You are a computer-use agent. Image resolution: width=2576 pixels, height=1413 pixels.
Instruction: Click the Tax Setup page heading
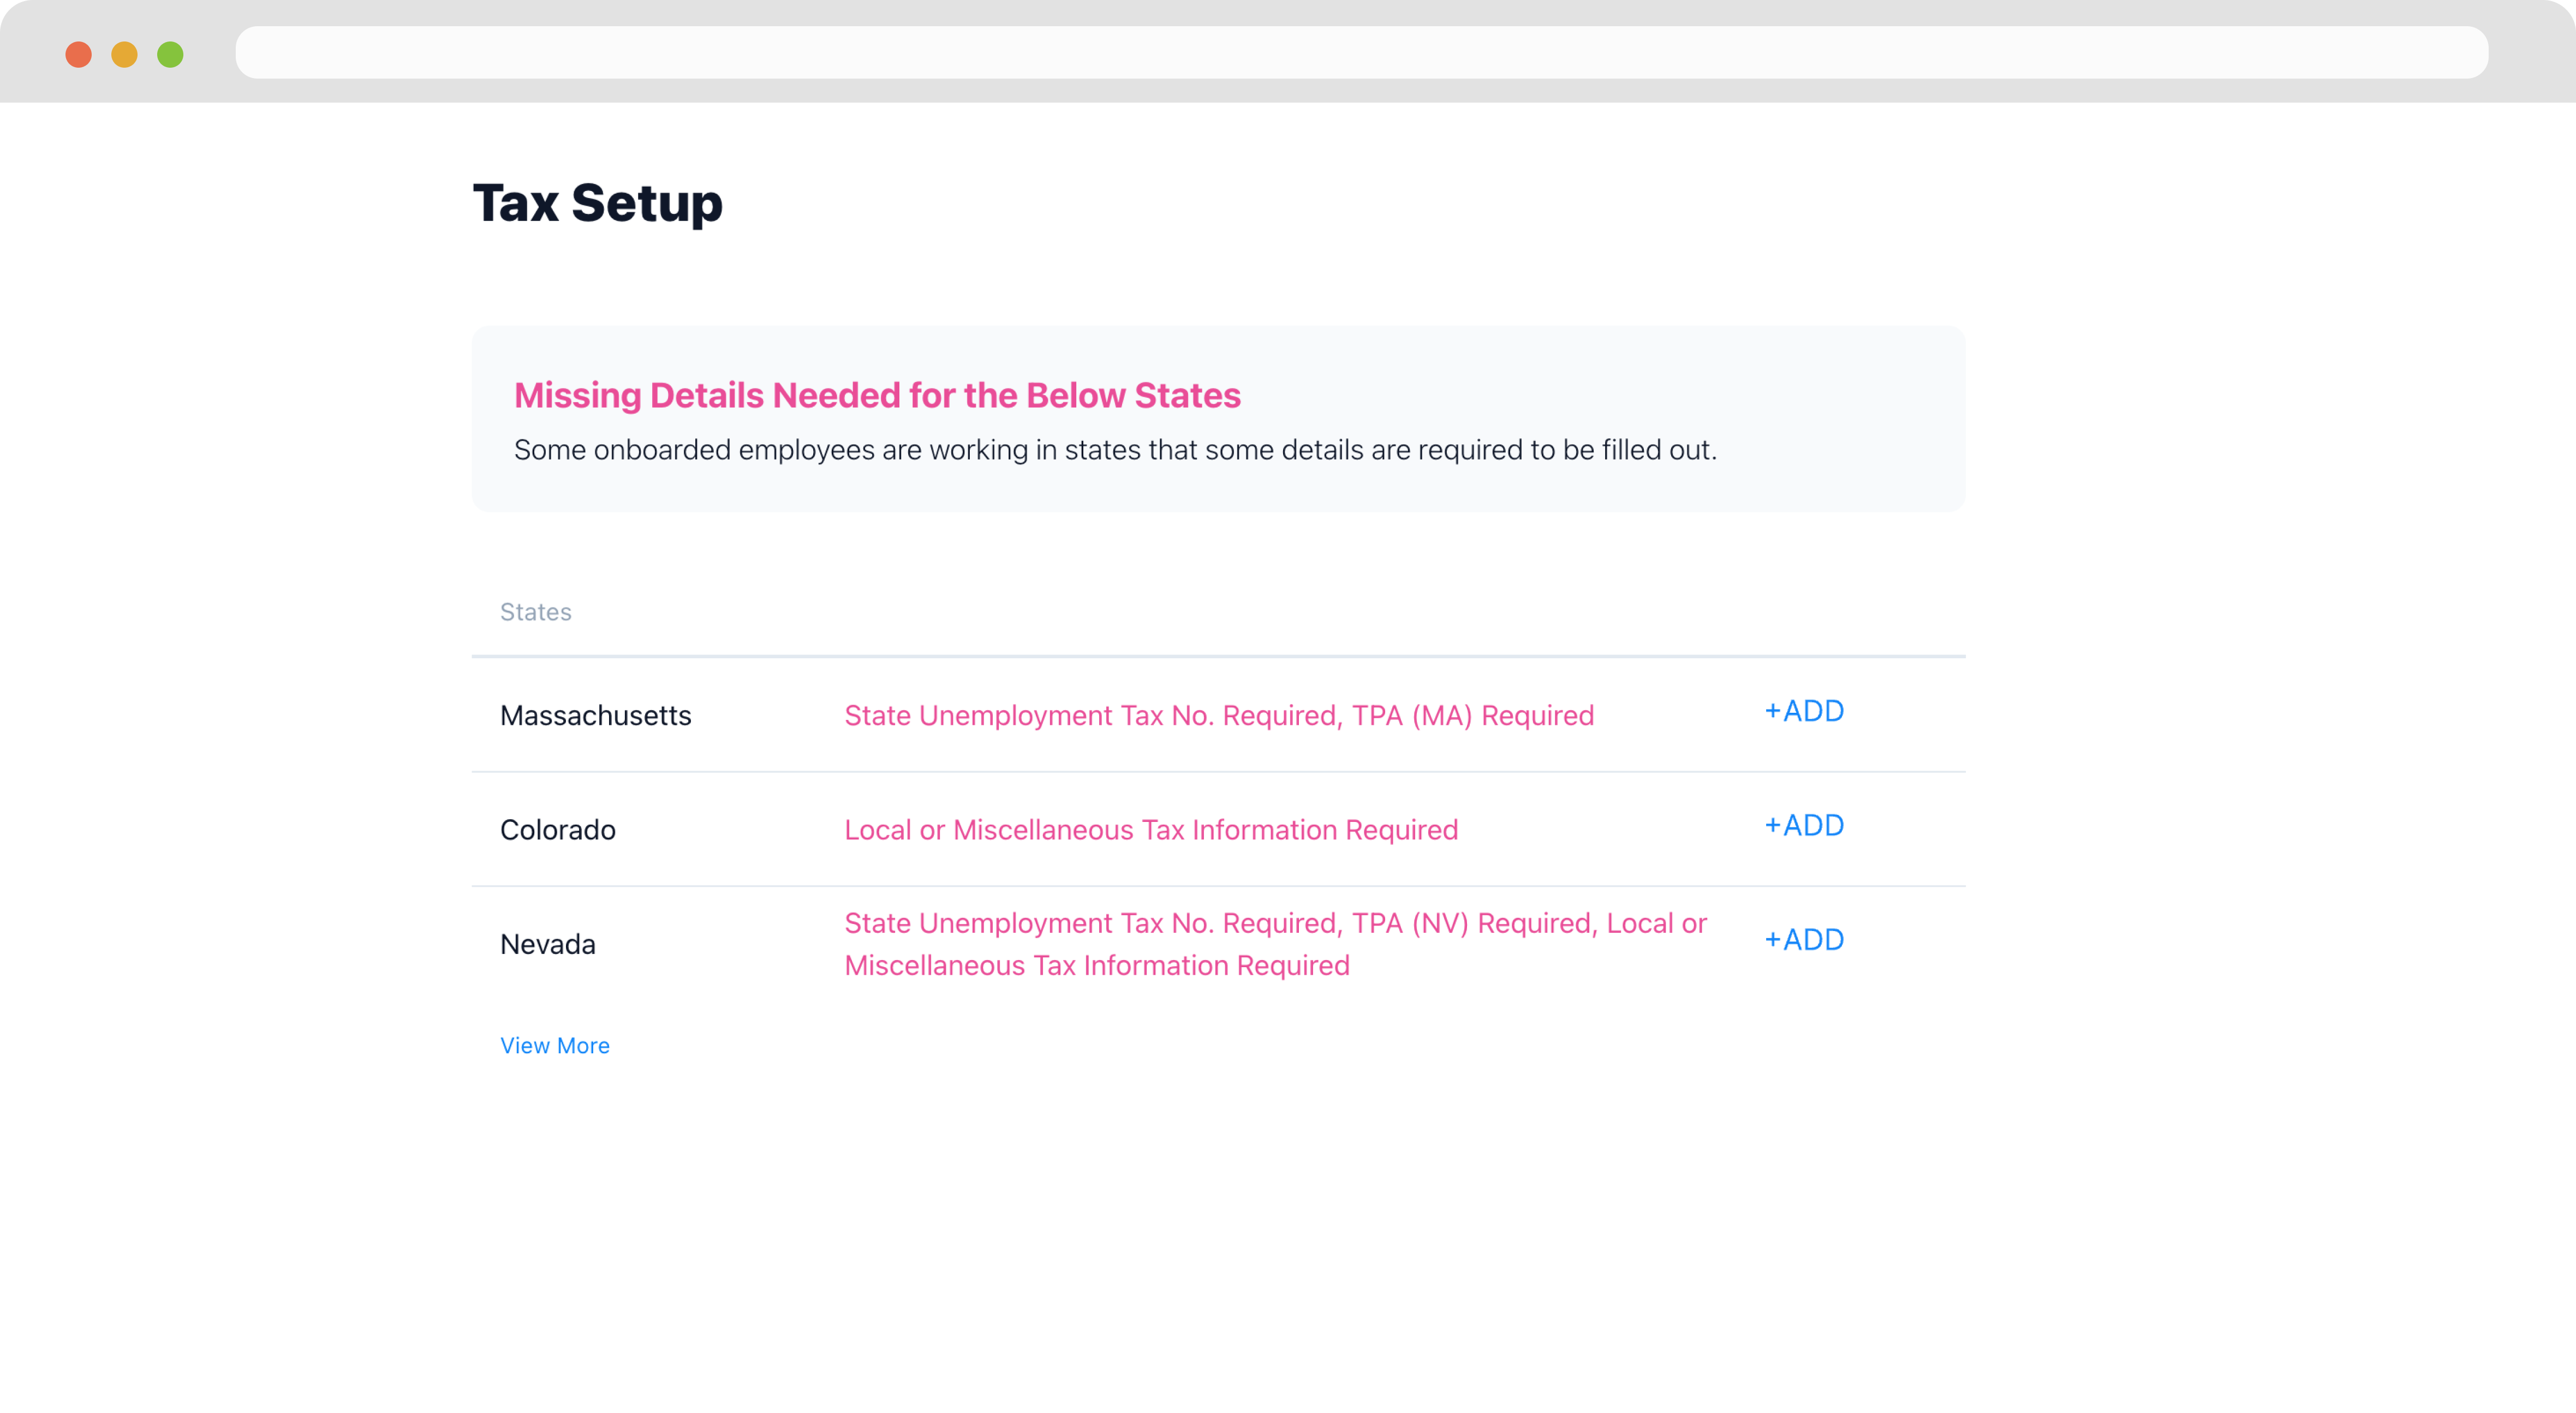coord(597,203)
